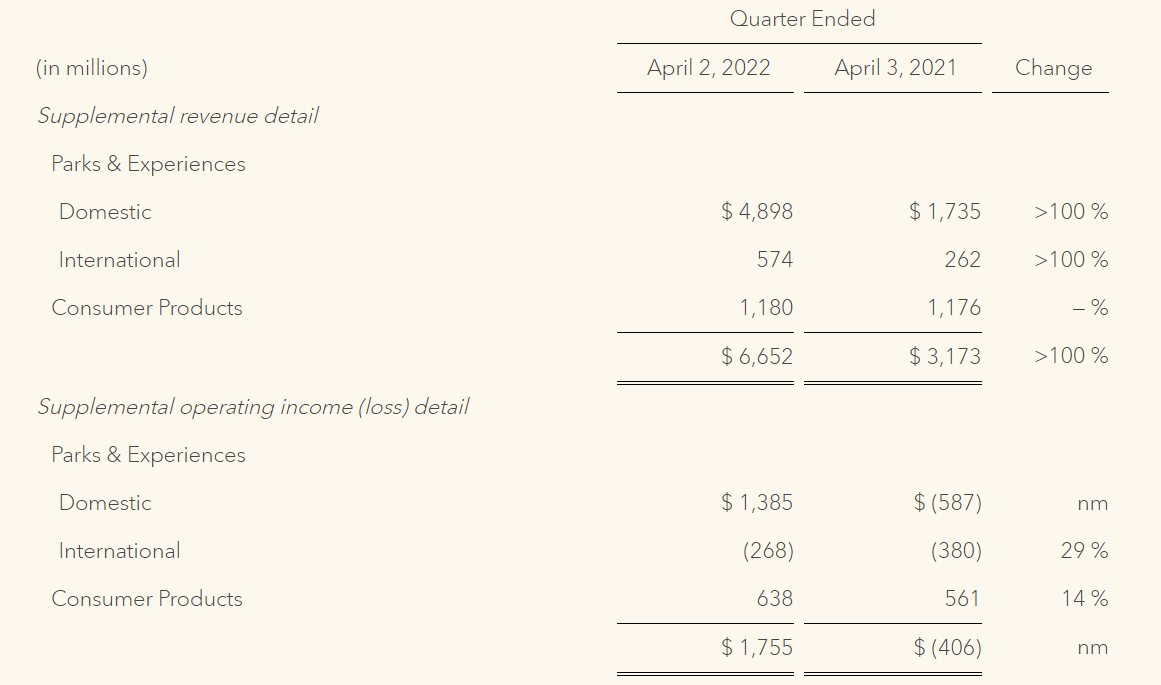The image size is (1161, 685).
Task: Click the Change column header
Action: tap(1053, 68)
